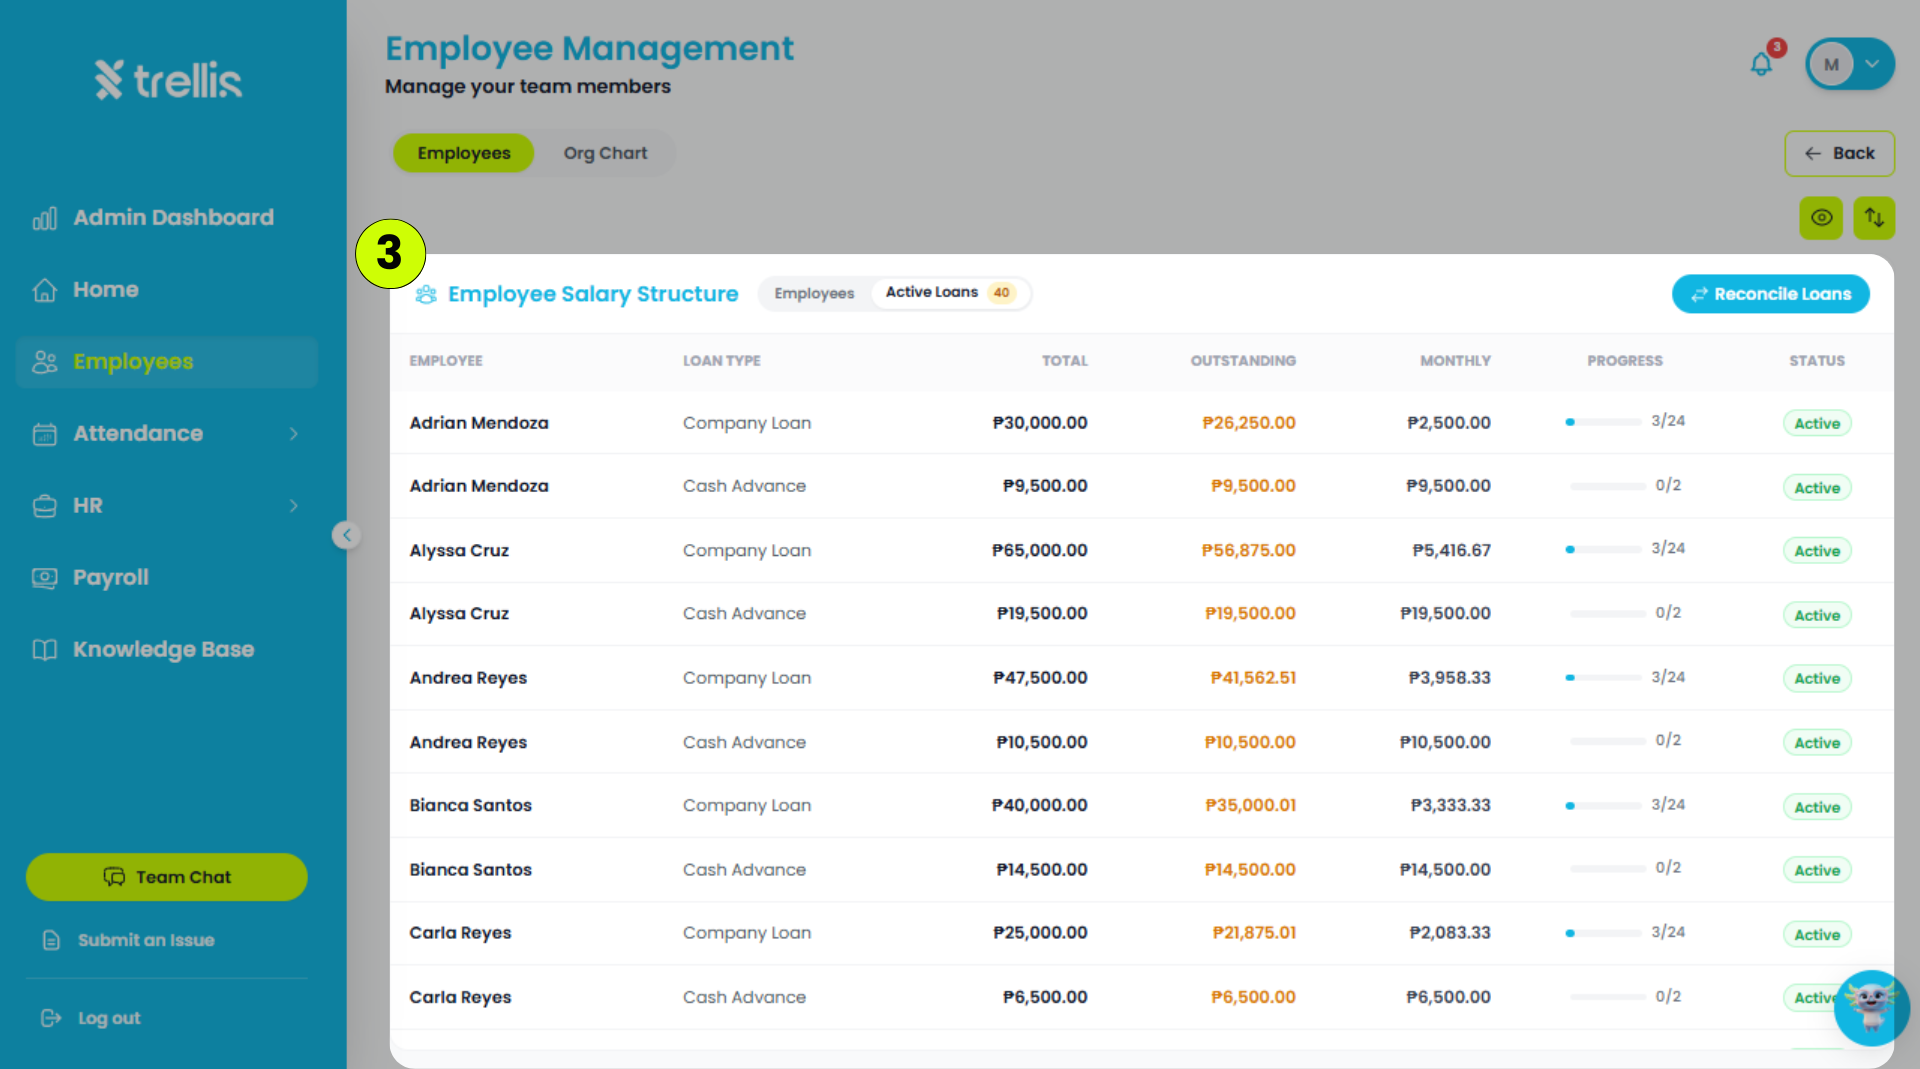
Task: Click the Log out door icon
Action: [51, 1018]
